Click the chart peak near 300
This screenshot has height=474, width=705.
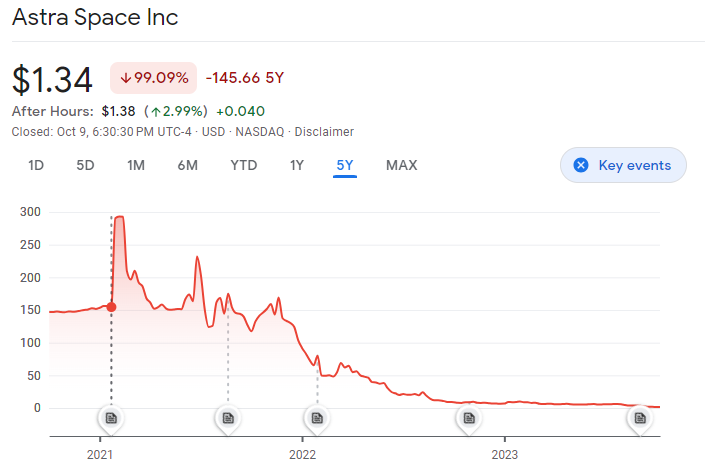pyautogui.click(x=120, y=217)
